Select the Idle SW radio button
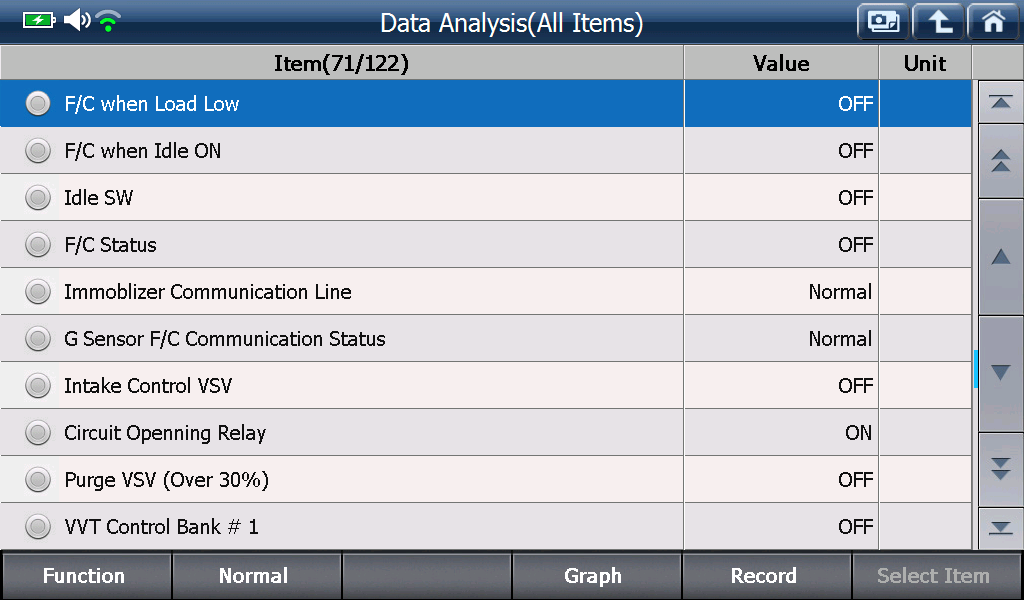Viewport: 1024px width, 600px height. (38, 198)
